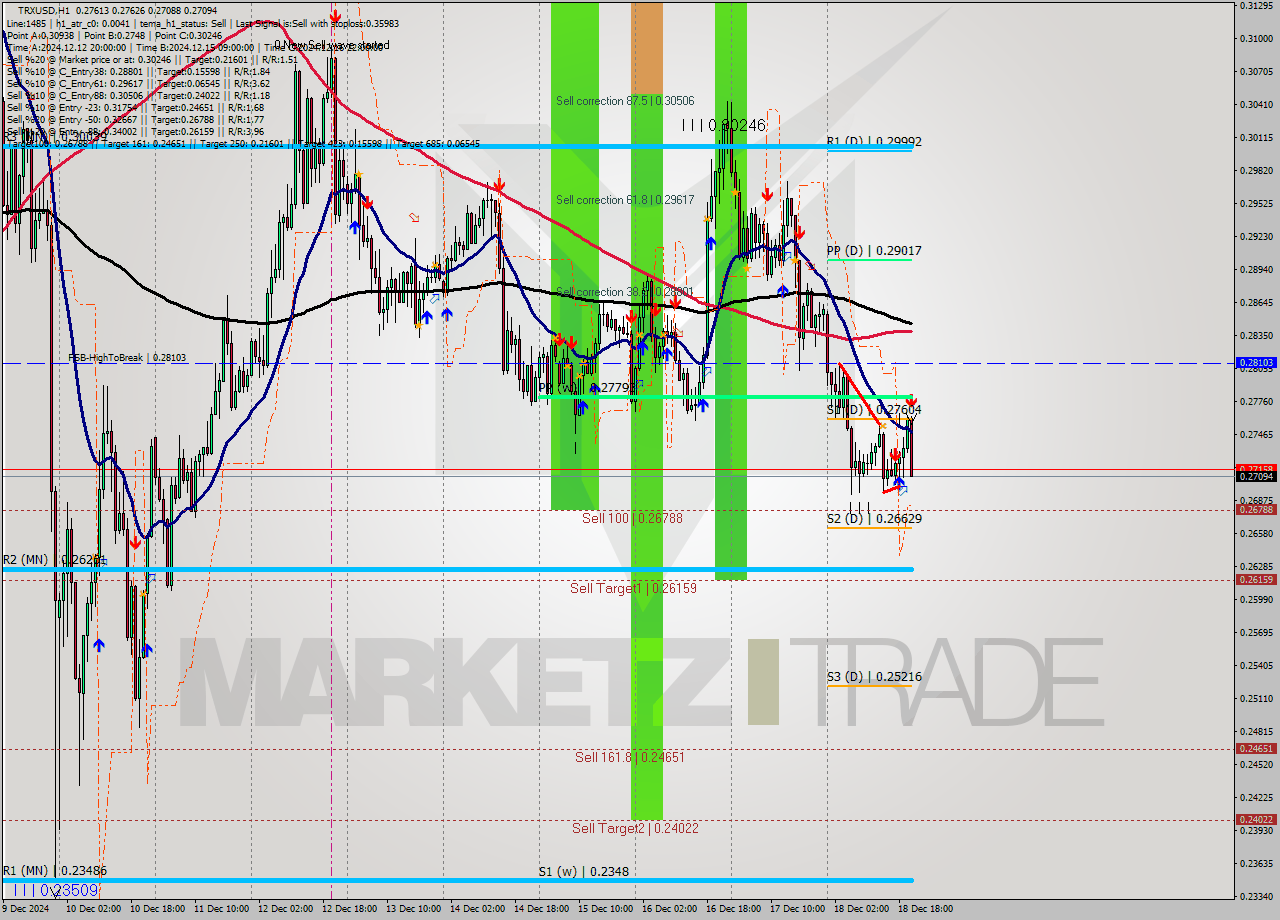Viewport: 1280px width, 920px height.
Task: Select the 'S1 (w) | 0.2348' weekly label
Action: click(x=584, y=872)
